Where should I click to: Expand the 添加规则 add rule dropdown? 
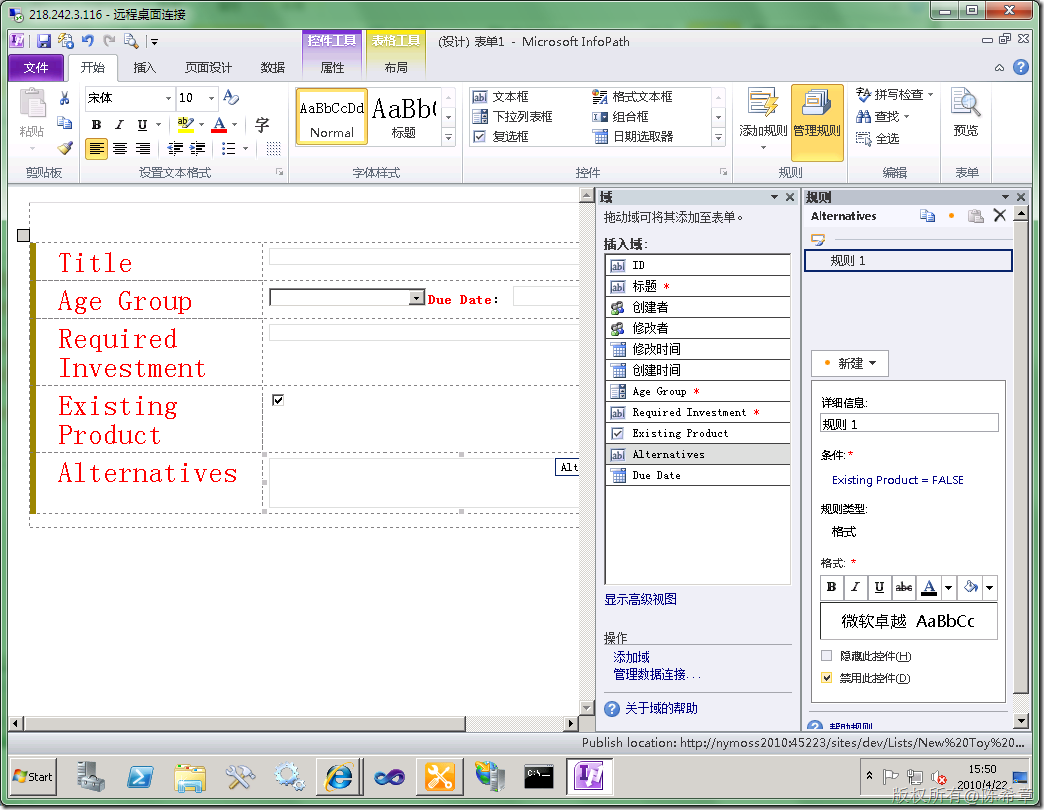[763, 148]
